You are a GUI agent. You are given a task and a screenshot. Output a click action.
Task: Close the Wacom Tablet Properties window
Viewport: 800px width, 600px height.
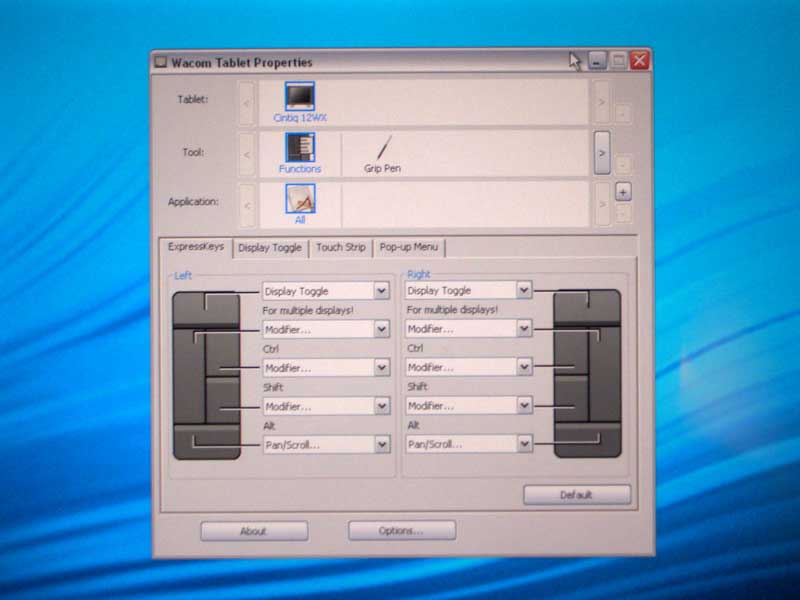(x=639, y=60)
